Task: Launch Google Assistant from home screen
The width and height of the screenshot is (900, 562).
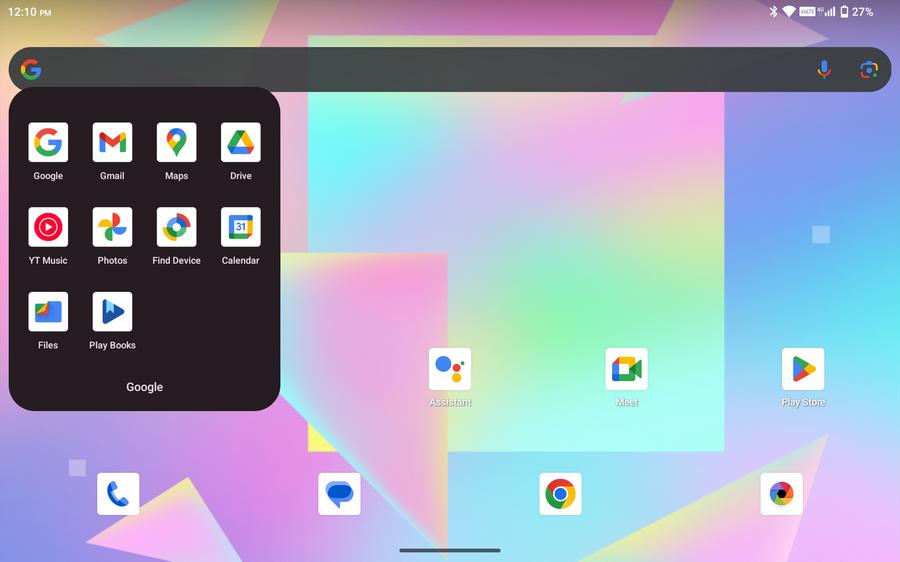Action: point(450,369)
